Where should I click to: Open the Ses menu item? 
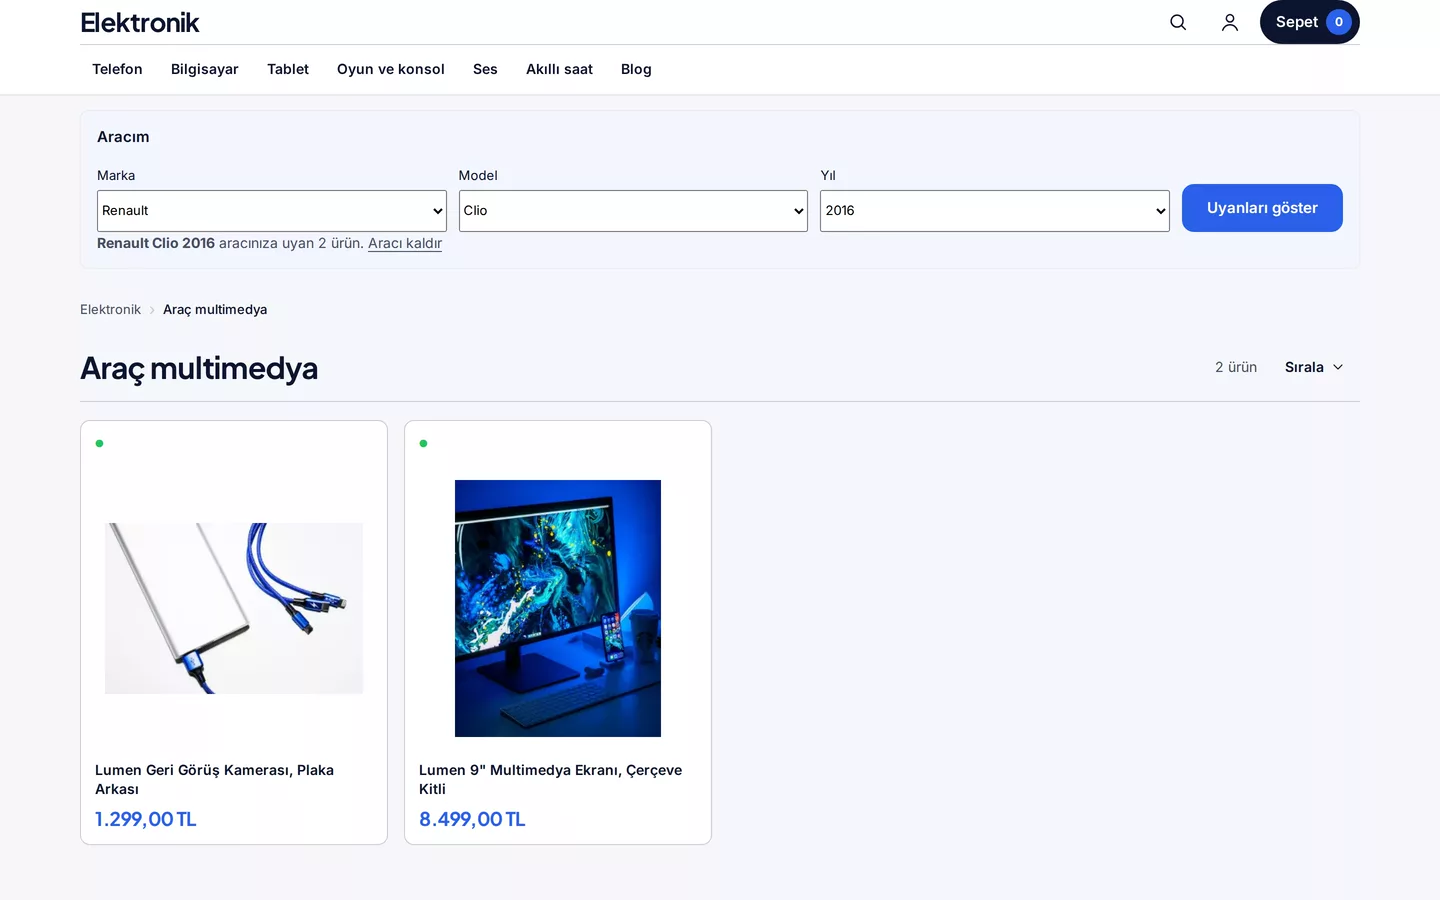(x=485, y=69)
